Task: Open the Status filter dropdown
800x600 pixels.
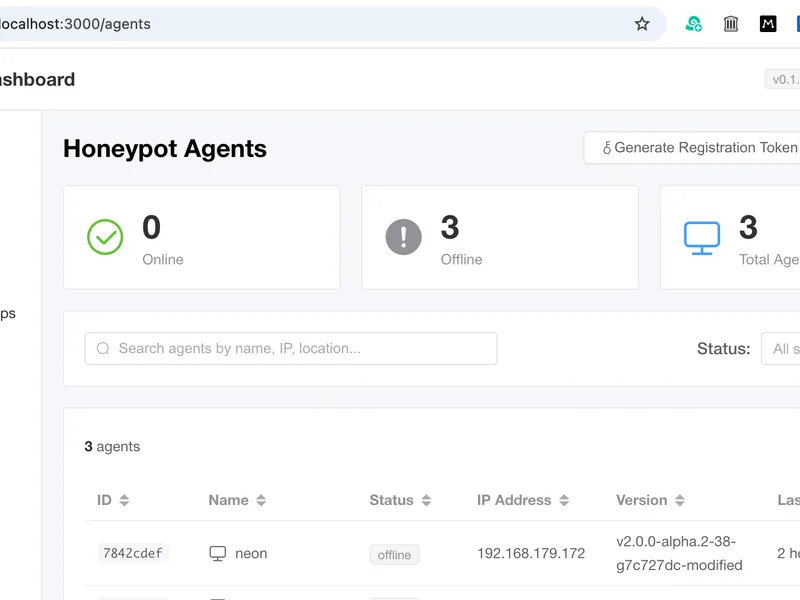Action: [x=781, y=348]
